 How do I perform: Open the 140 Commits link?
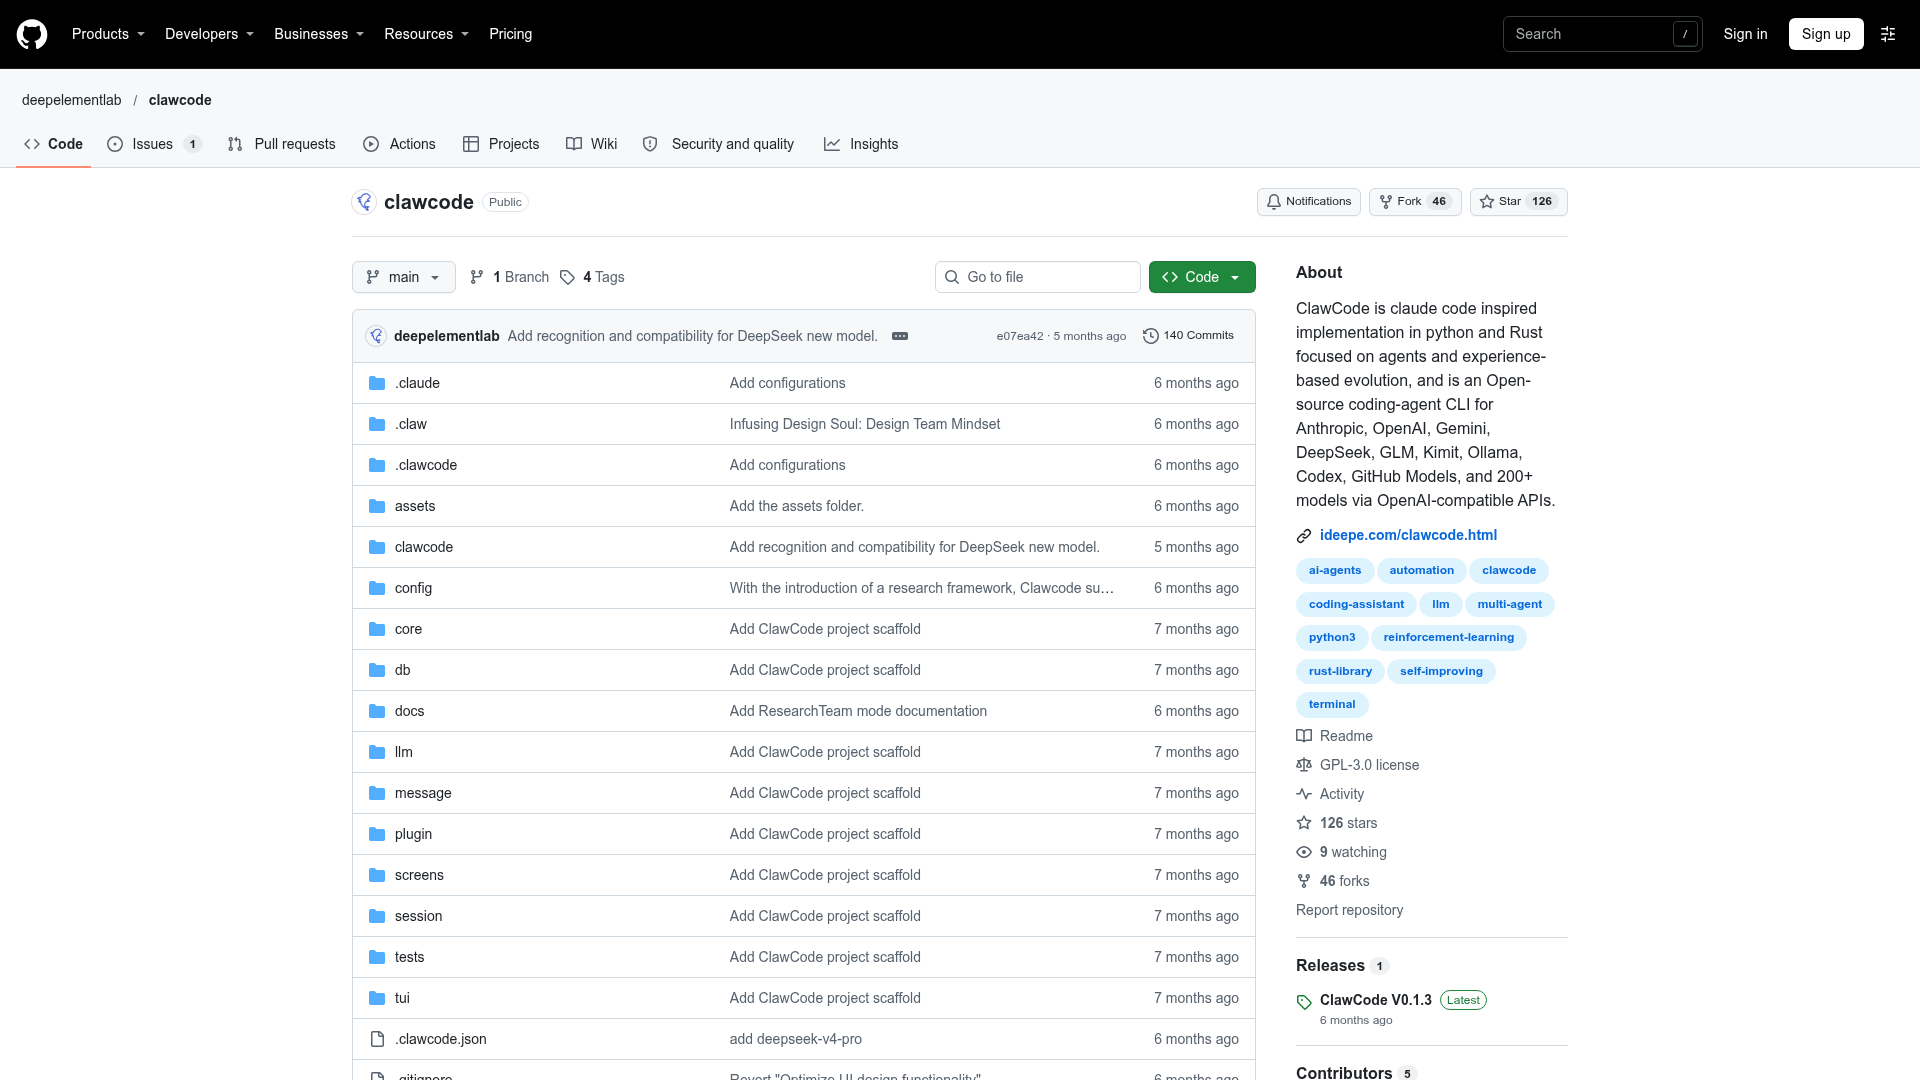(x=1188, y=336)
